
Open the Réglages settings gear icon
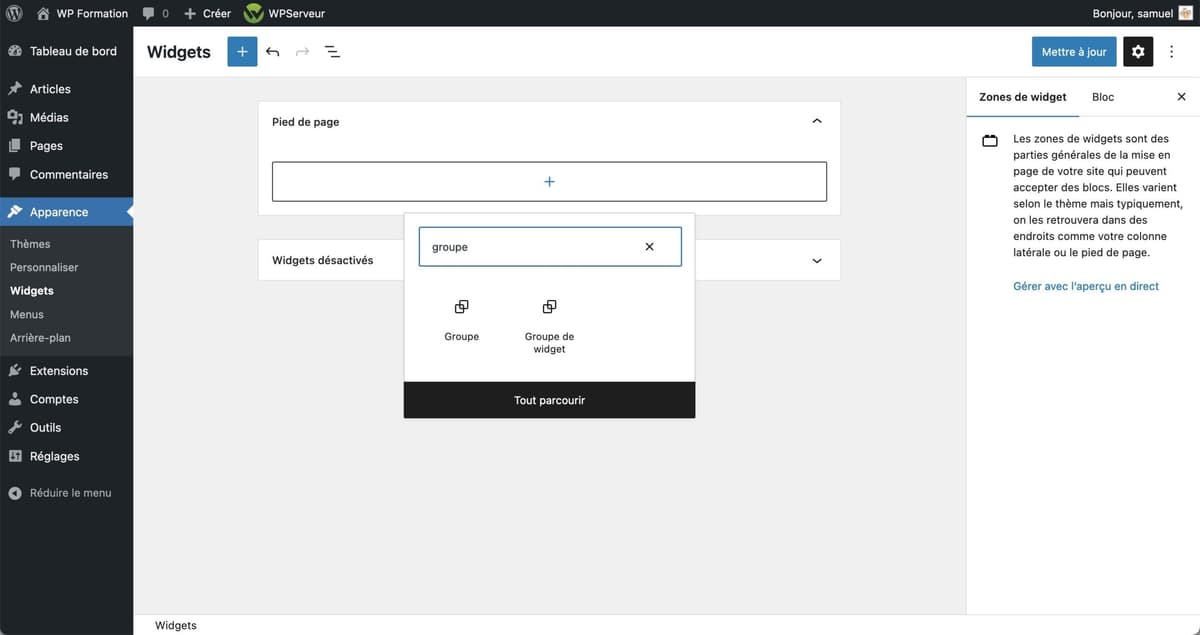coord(1137,50)
